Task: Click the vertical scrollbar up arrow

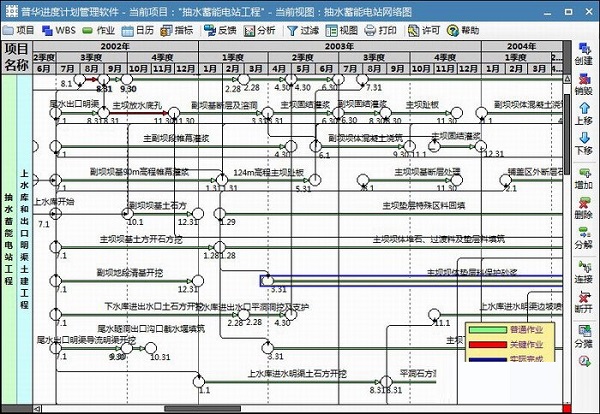Action: coord(567,79)
